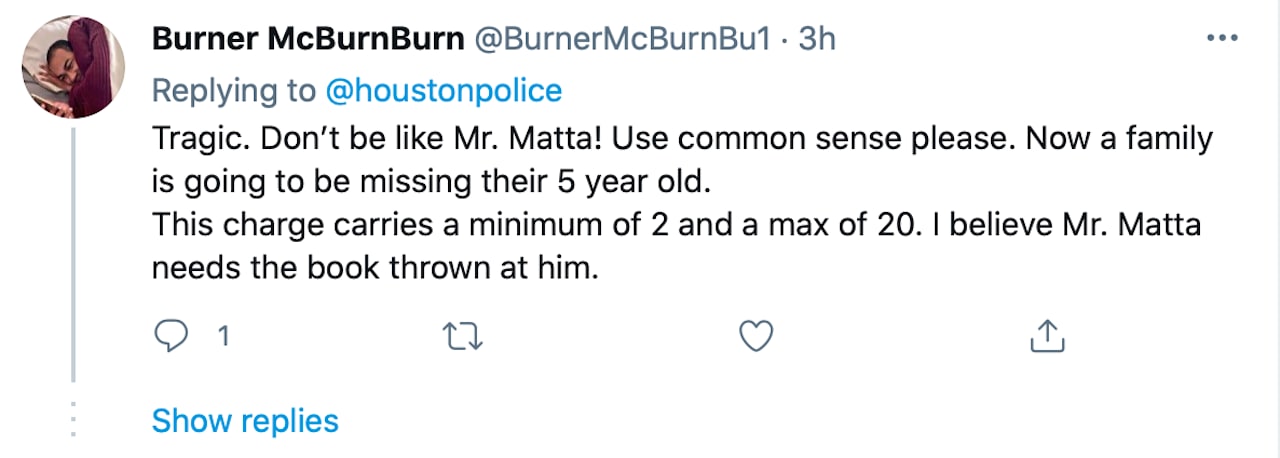Click the reply count number 1
Viewport: 1280px width, 458px height.
pos(223,338)
